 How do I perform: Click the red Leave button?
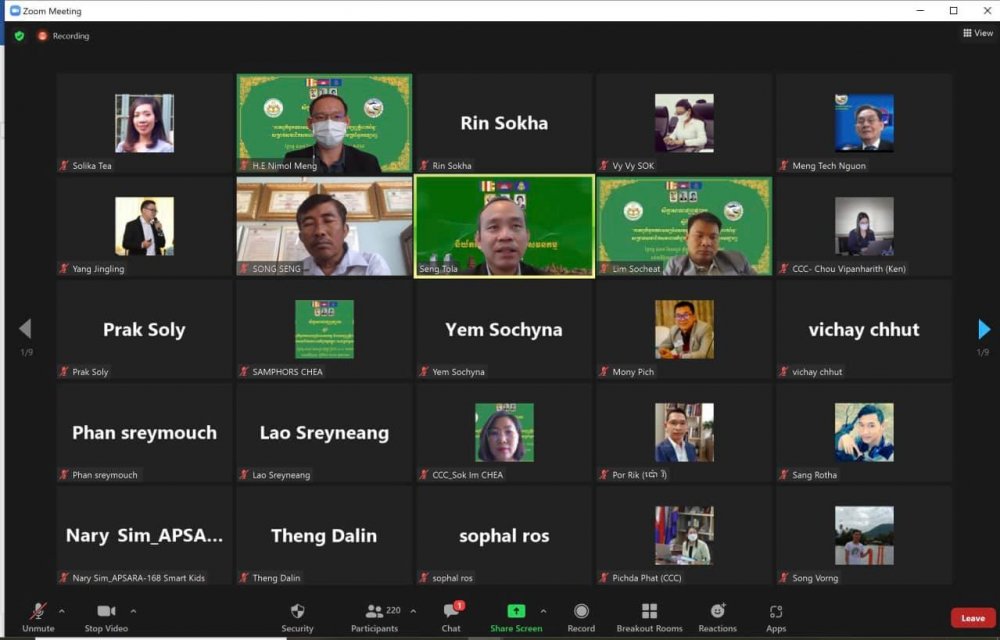972,618
